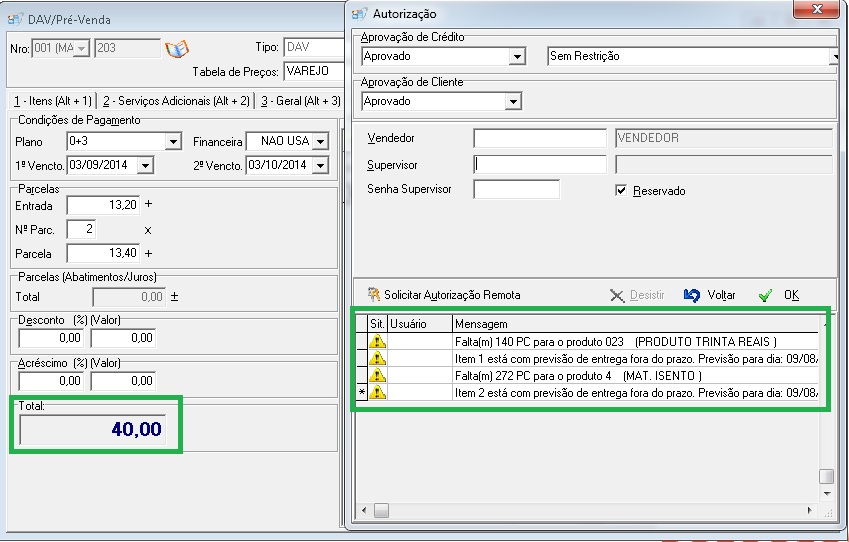Switch to 3 - Geral tab
Image resolution: width=849 pixels, height=542 pixels.
click(301, 101)
